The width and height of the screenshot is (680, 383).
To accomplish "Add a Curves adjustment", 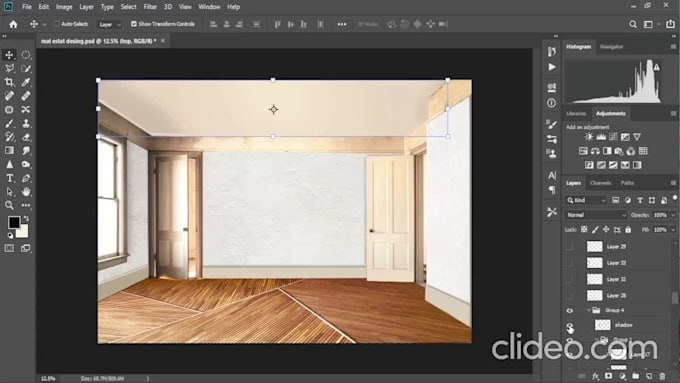I will point(613,137).
